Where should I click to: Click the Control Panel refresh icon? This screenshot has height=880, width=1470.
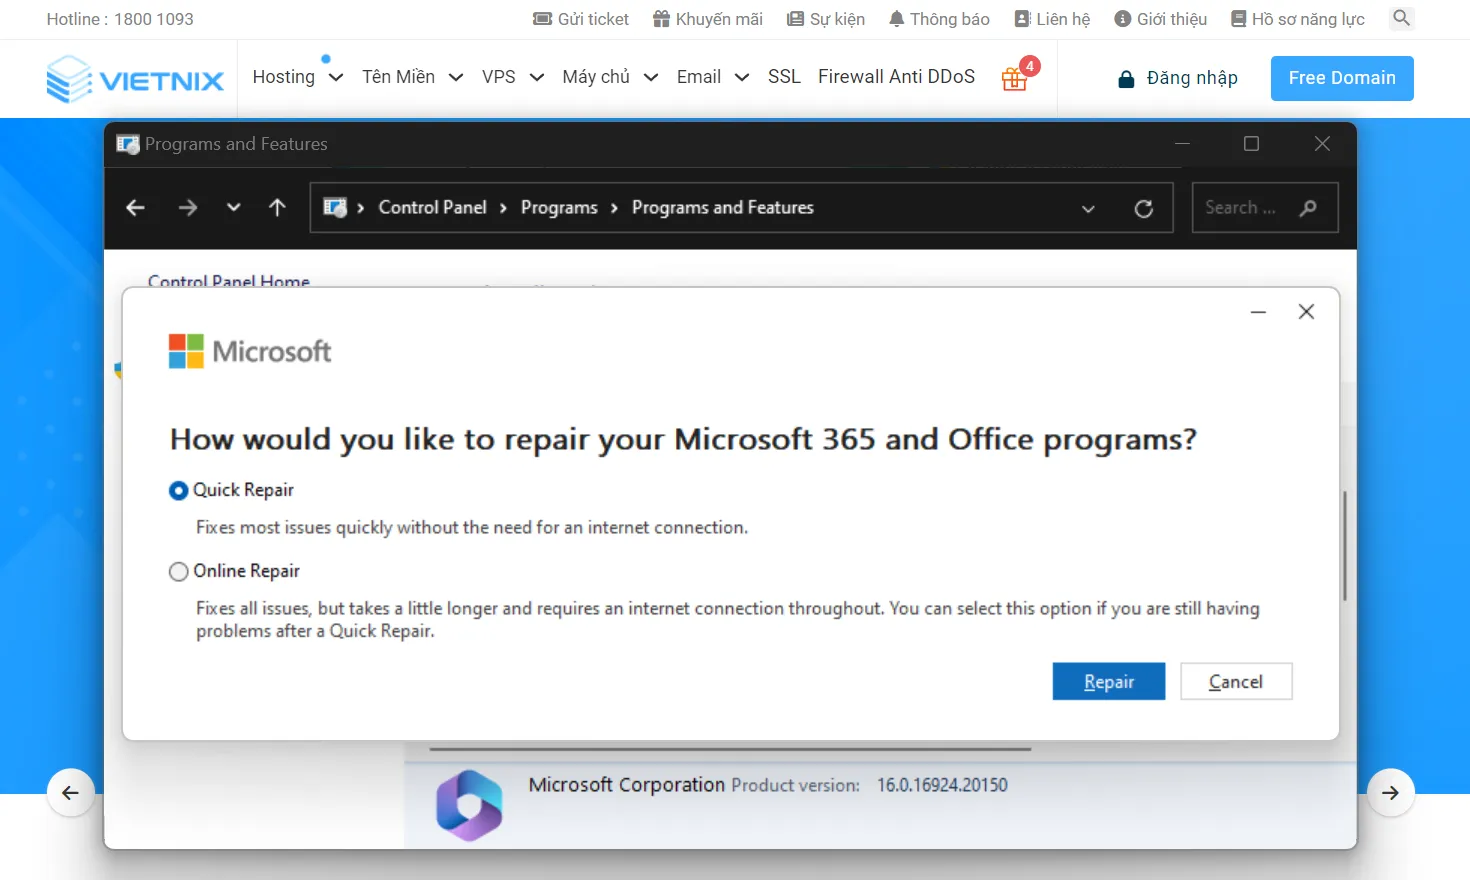[1143, 208]
